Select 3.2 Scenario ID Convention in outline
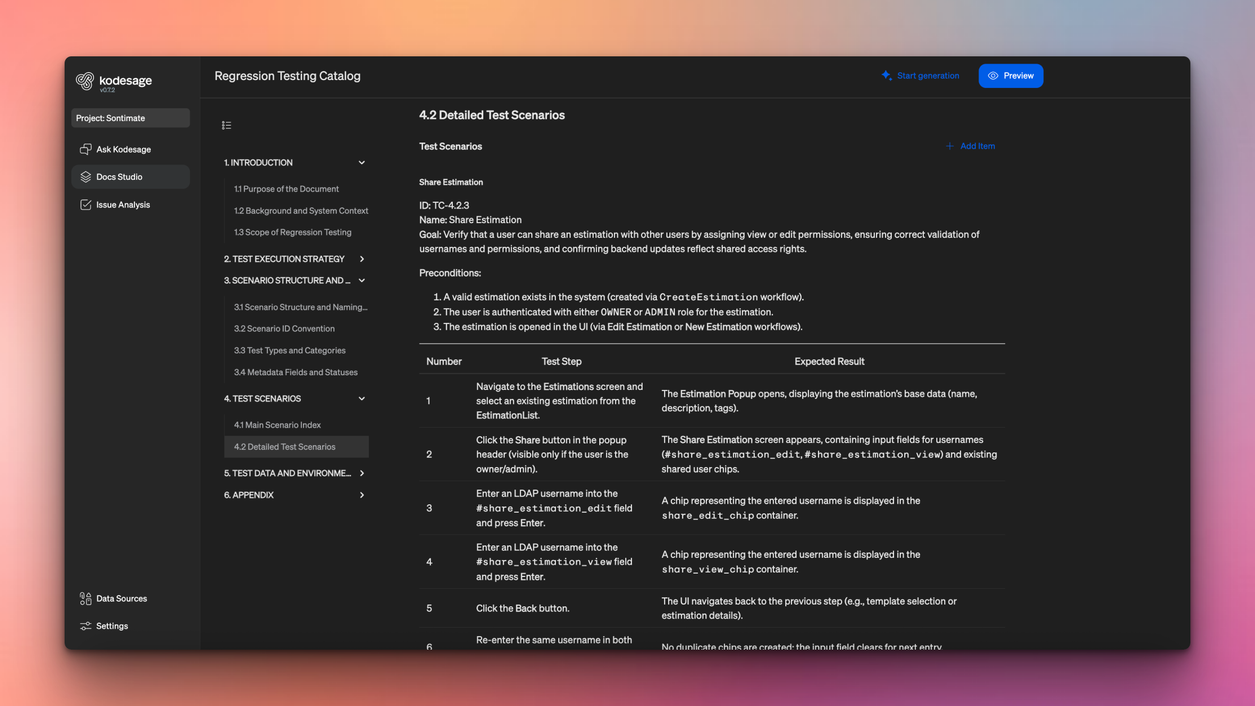The image size is (1255, 706). tap(284, 329)
